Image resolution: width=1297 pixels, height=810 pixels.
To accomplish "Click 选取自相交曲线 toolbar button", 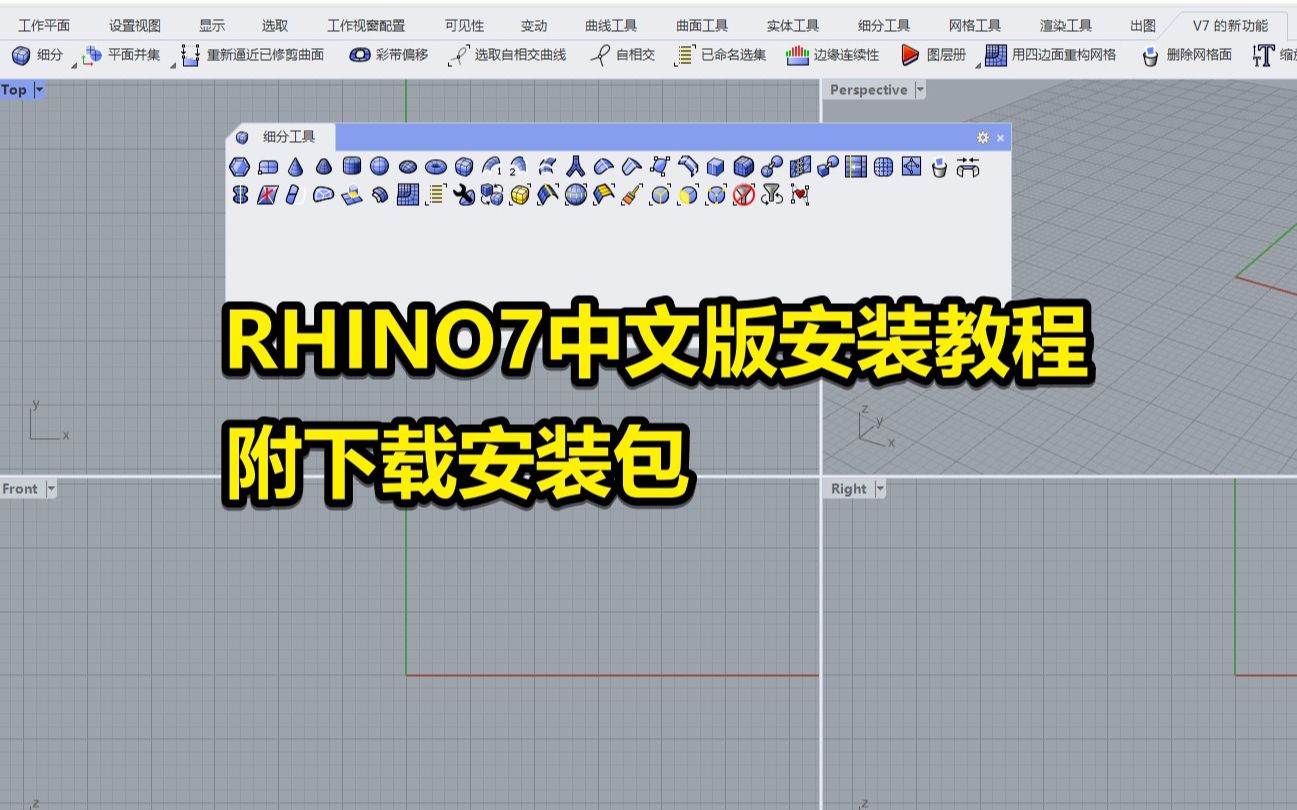I will tap(508, 55).
